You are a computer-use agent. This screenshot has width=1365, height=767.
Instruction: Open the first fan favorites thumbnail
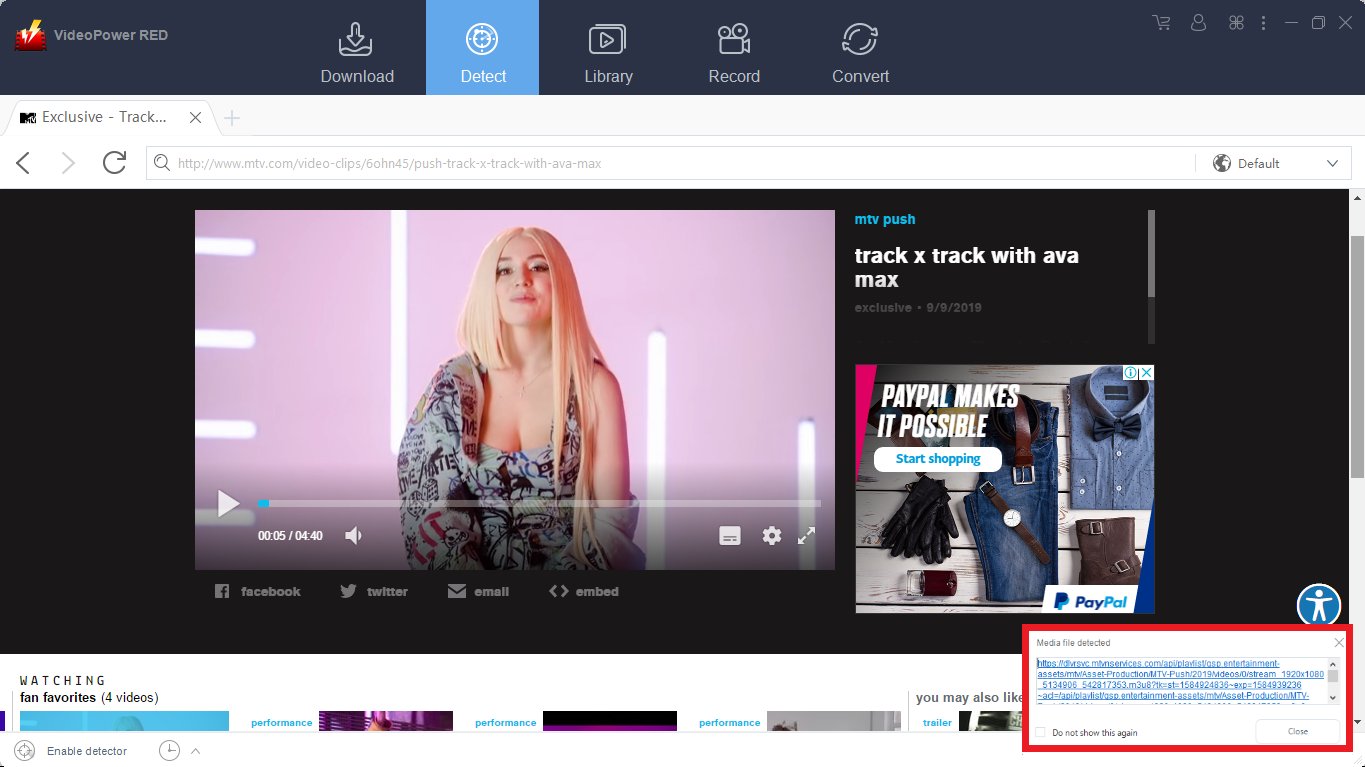pos(125,721)
